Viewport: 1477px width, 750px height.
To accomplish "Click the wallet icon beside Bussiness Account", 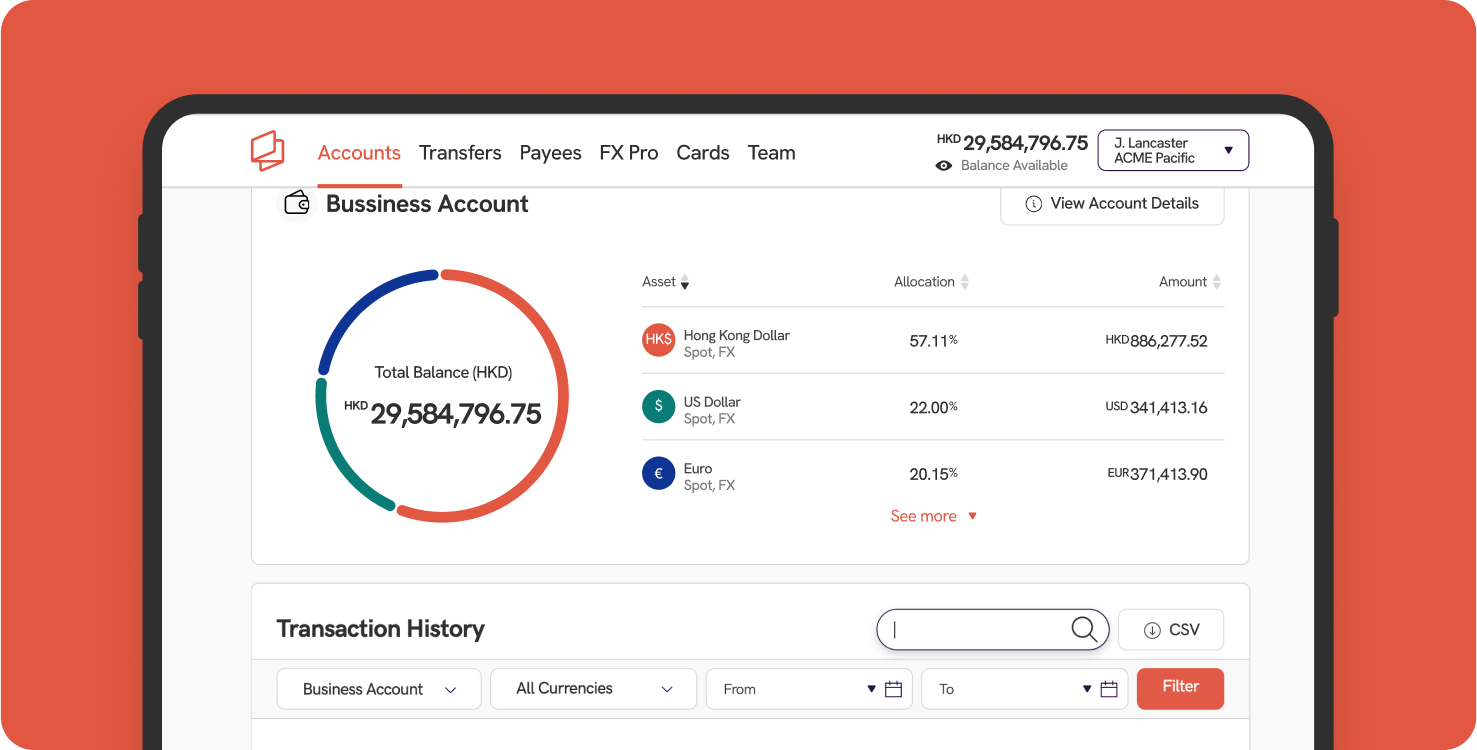I will click(297, 203).
